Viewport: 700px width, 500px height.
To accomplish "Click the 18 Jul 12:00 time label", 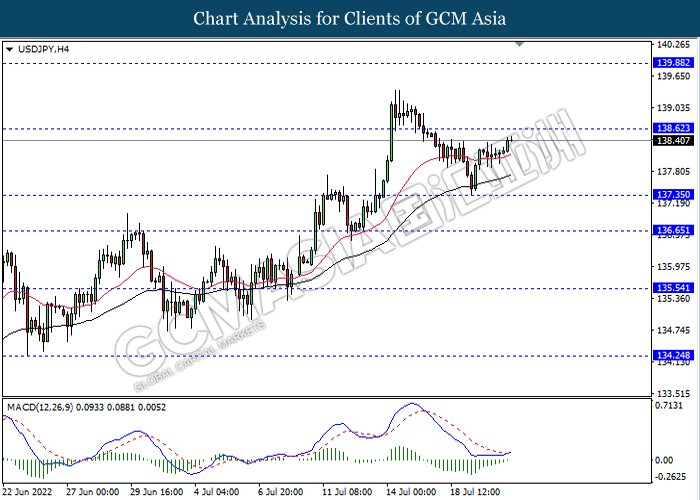I will tap(475, 492).
